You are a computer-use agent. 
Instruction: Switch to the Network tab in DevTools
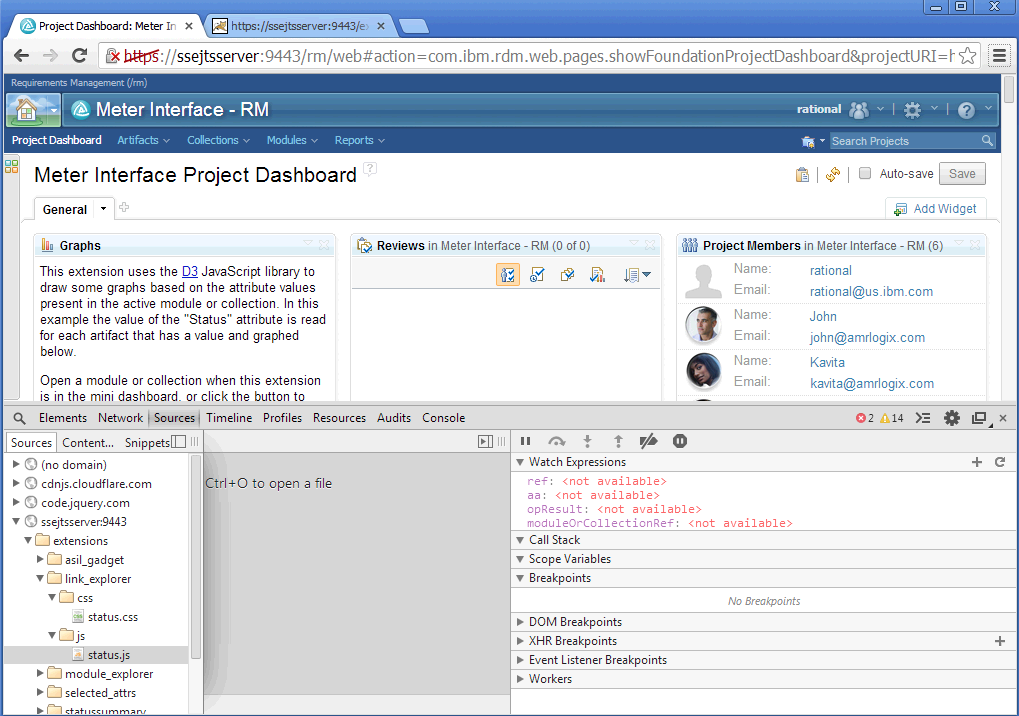(120, 418)
